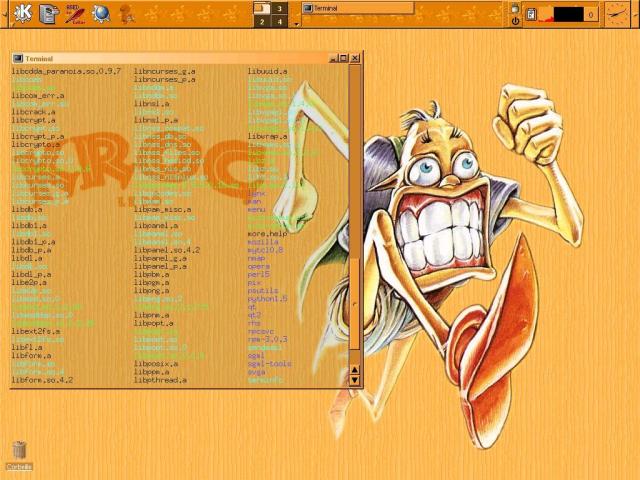Click python1.5 directory entry
Screen dimensions: 640x480
tap(267, 299)
